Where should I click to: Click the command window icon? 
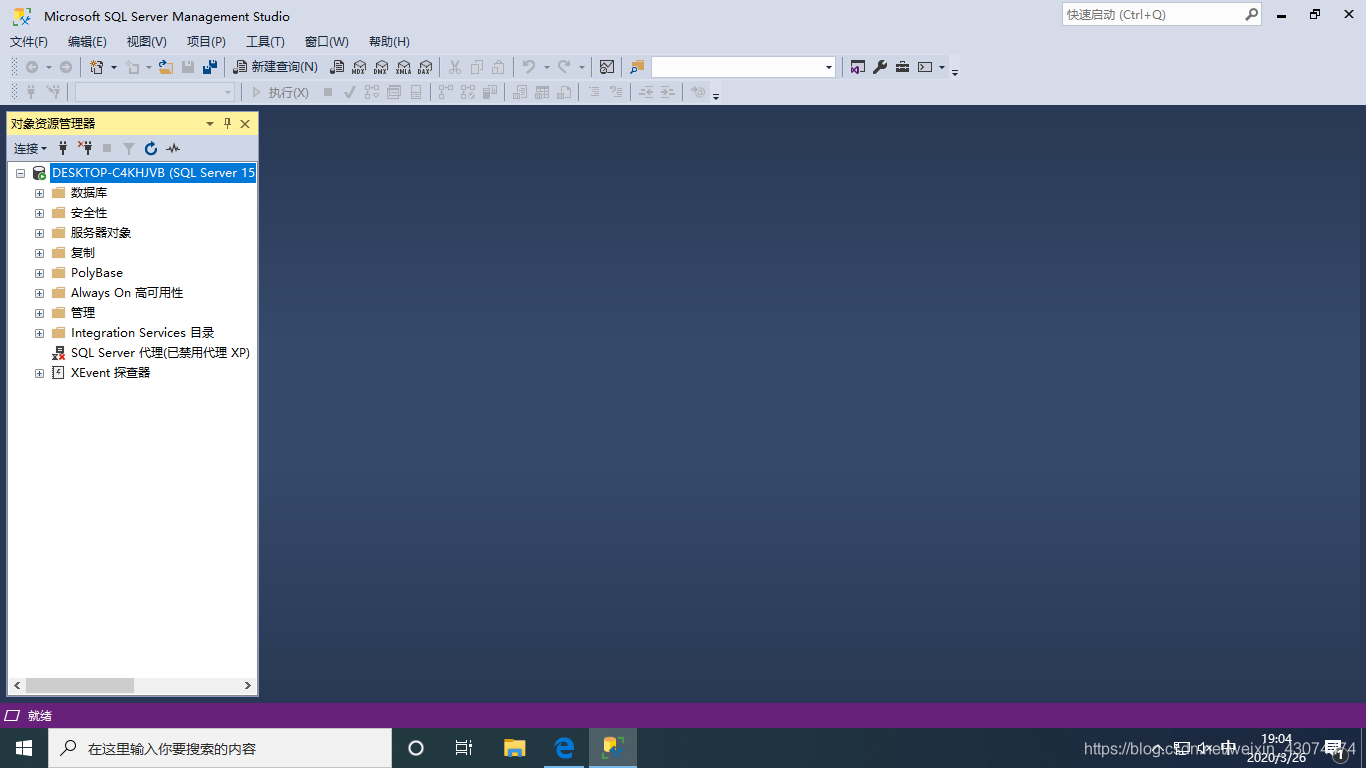(x=925, y=67)
